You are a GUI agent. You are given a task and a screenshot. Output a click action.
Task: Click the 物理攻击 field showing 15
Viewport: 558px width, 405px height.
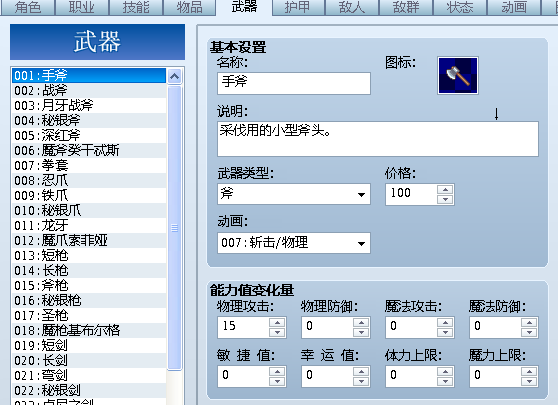[243, 327]
